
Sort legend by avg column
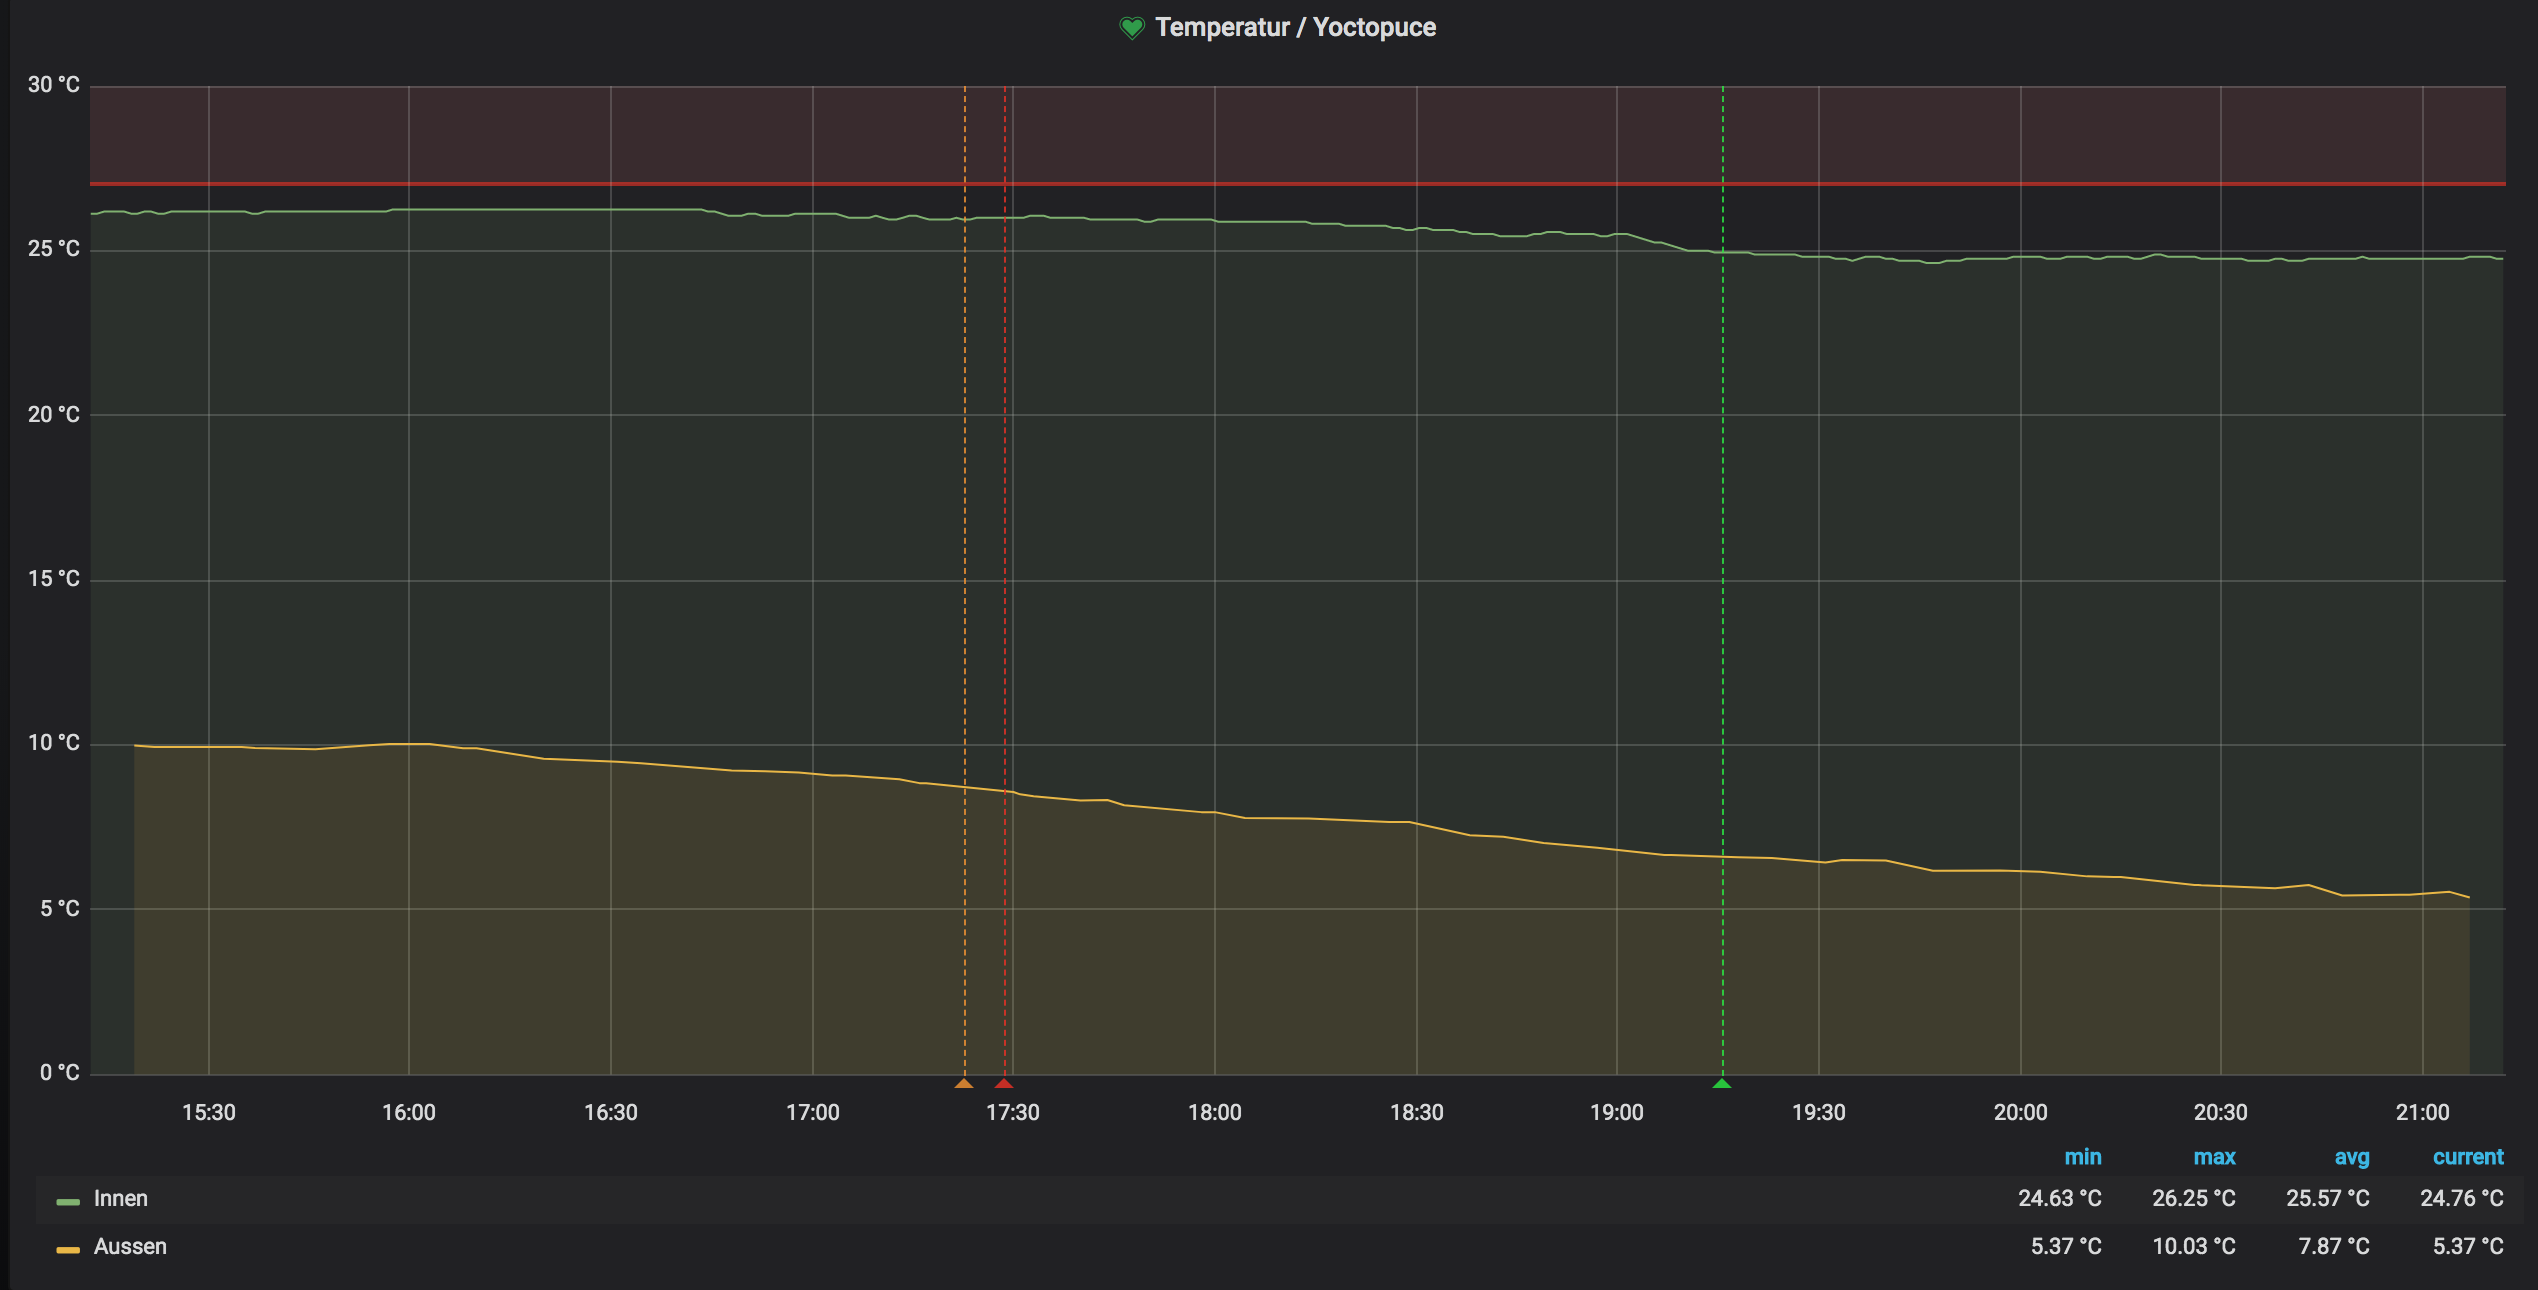(2351, 1157)
